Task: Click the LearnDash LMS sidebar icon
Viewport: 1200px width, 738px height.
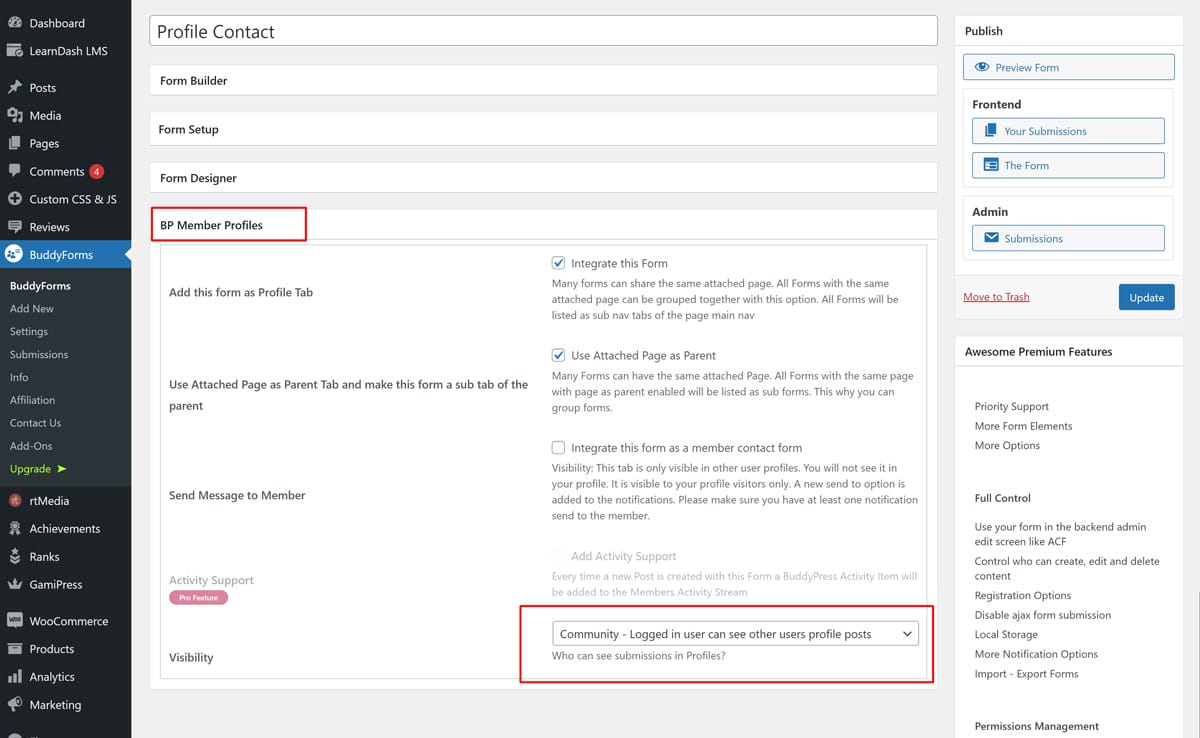Action: click(x=15, y=51)
